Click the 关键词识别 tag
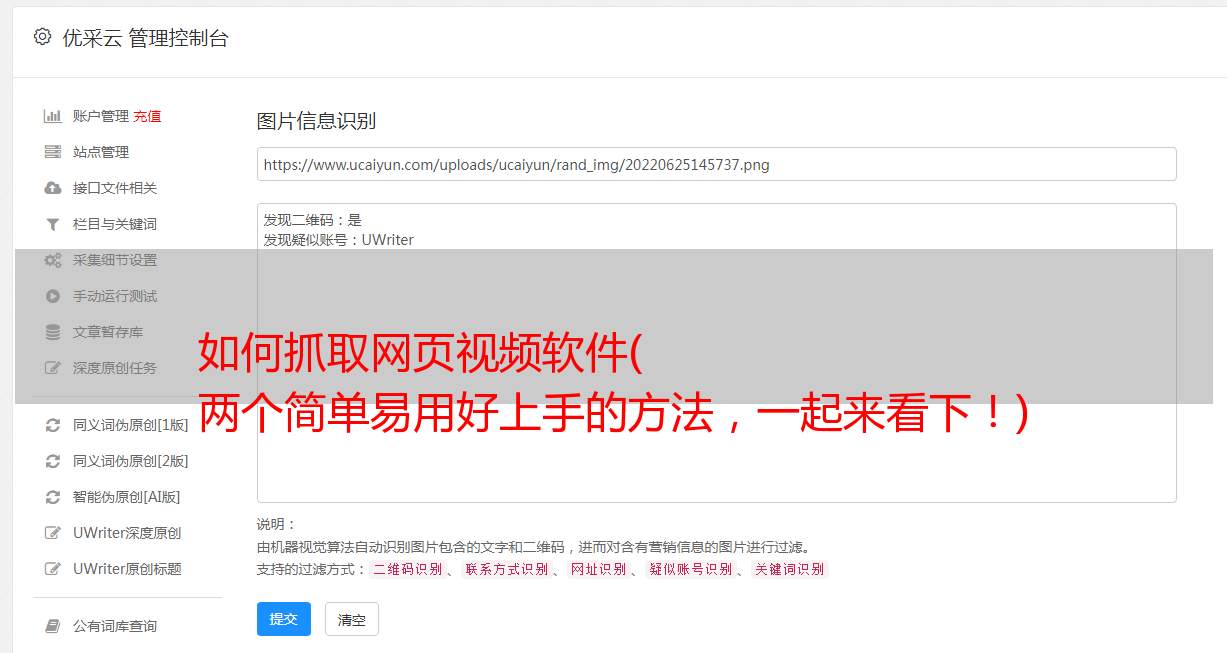The width and height of the screenshot is (1227, 653). coord(790,569)
